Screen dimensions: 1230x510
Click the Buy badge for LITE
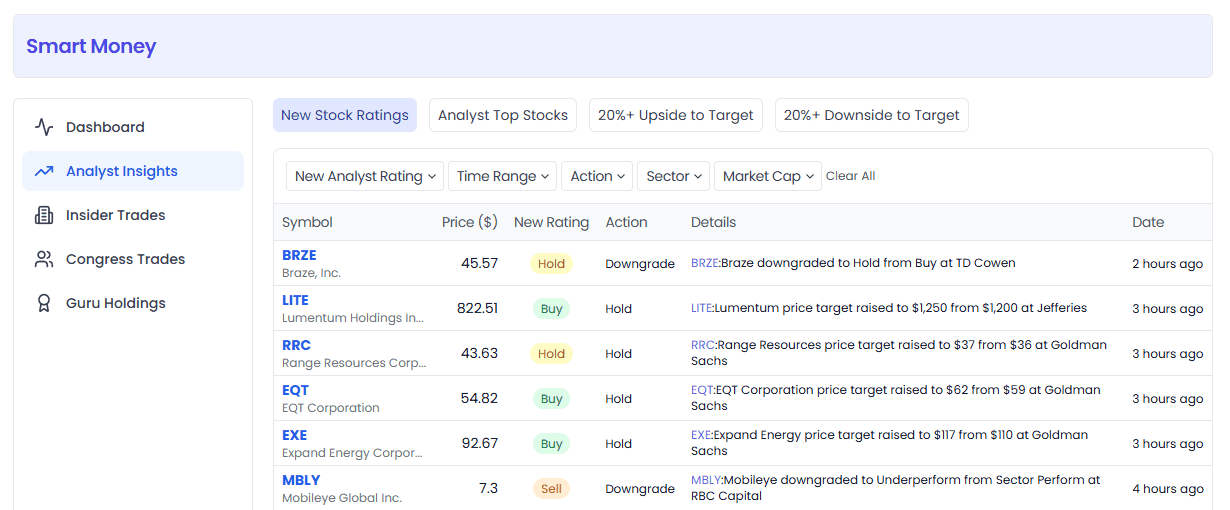pyautogui.click(x=551, y=309)
